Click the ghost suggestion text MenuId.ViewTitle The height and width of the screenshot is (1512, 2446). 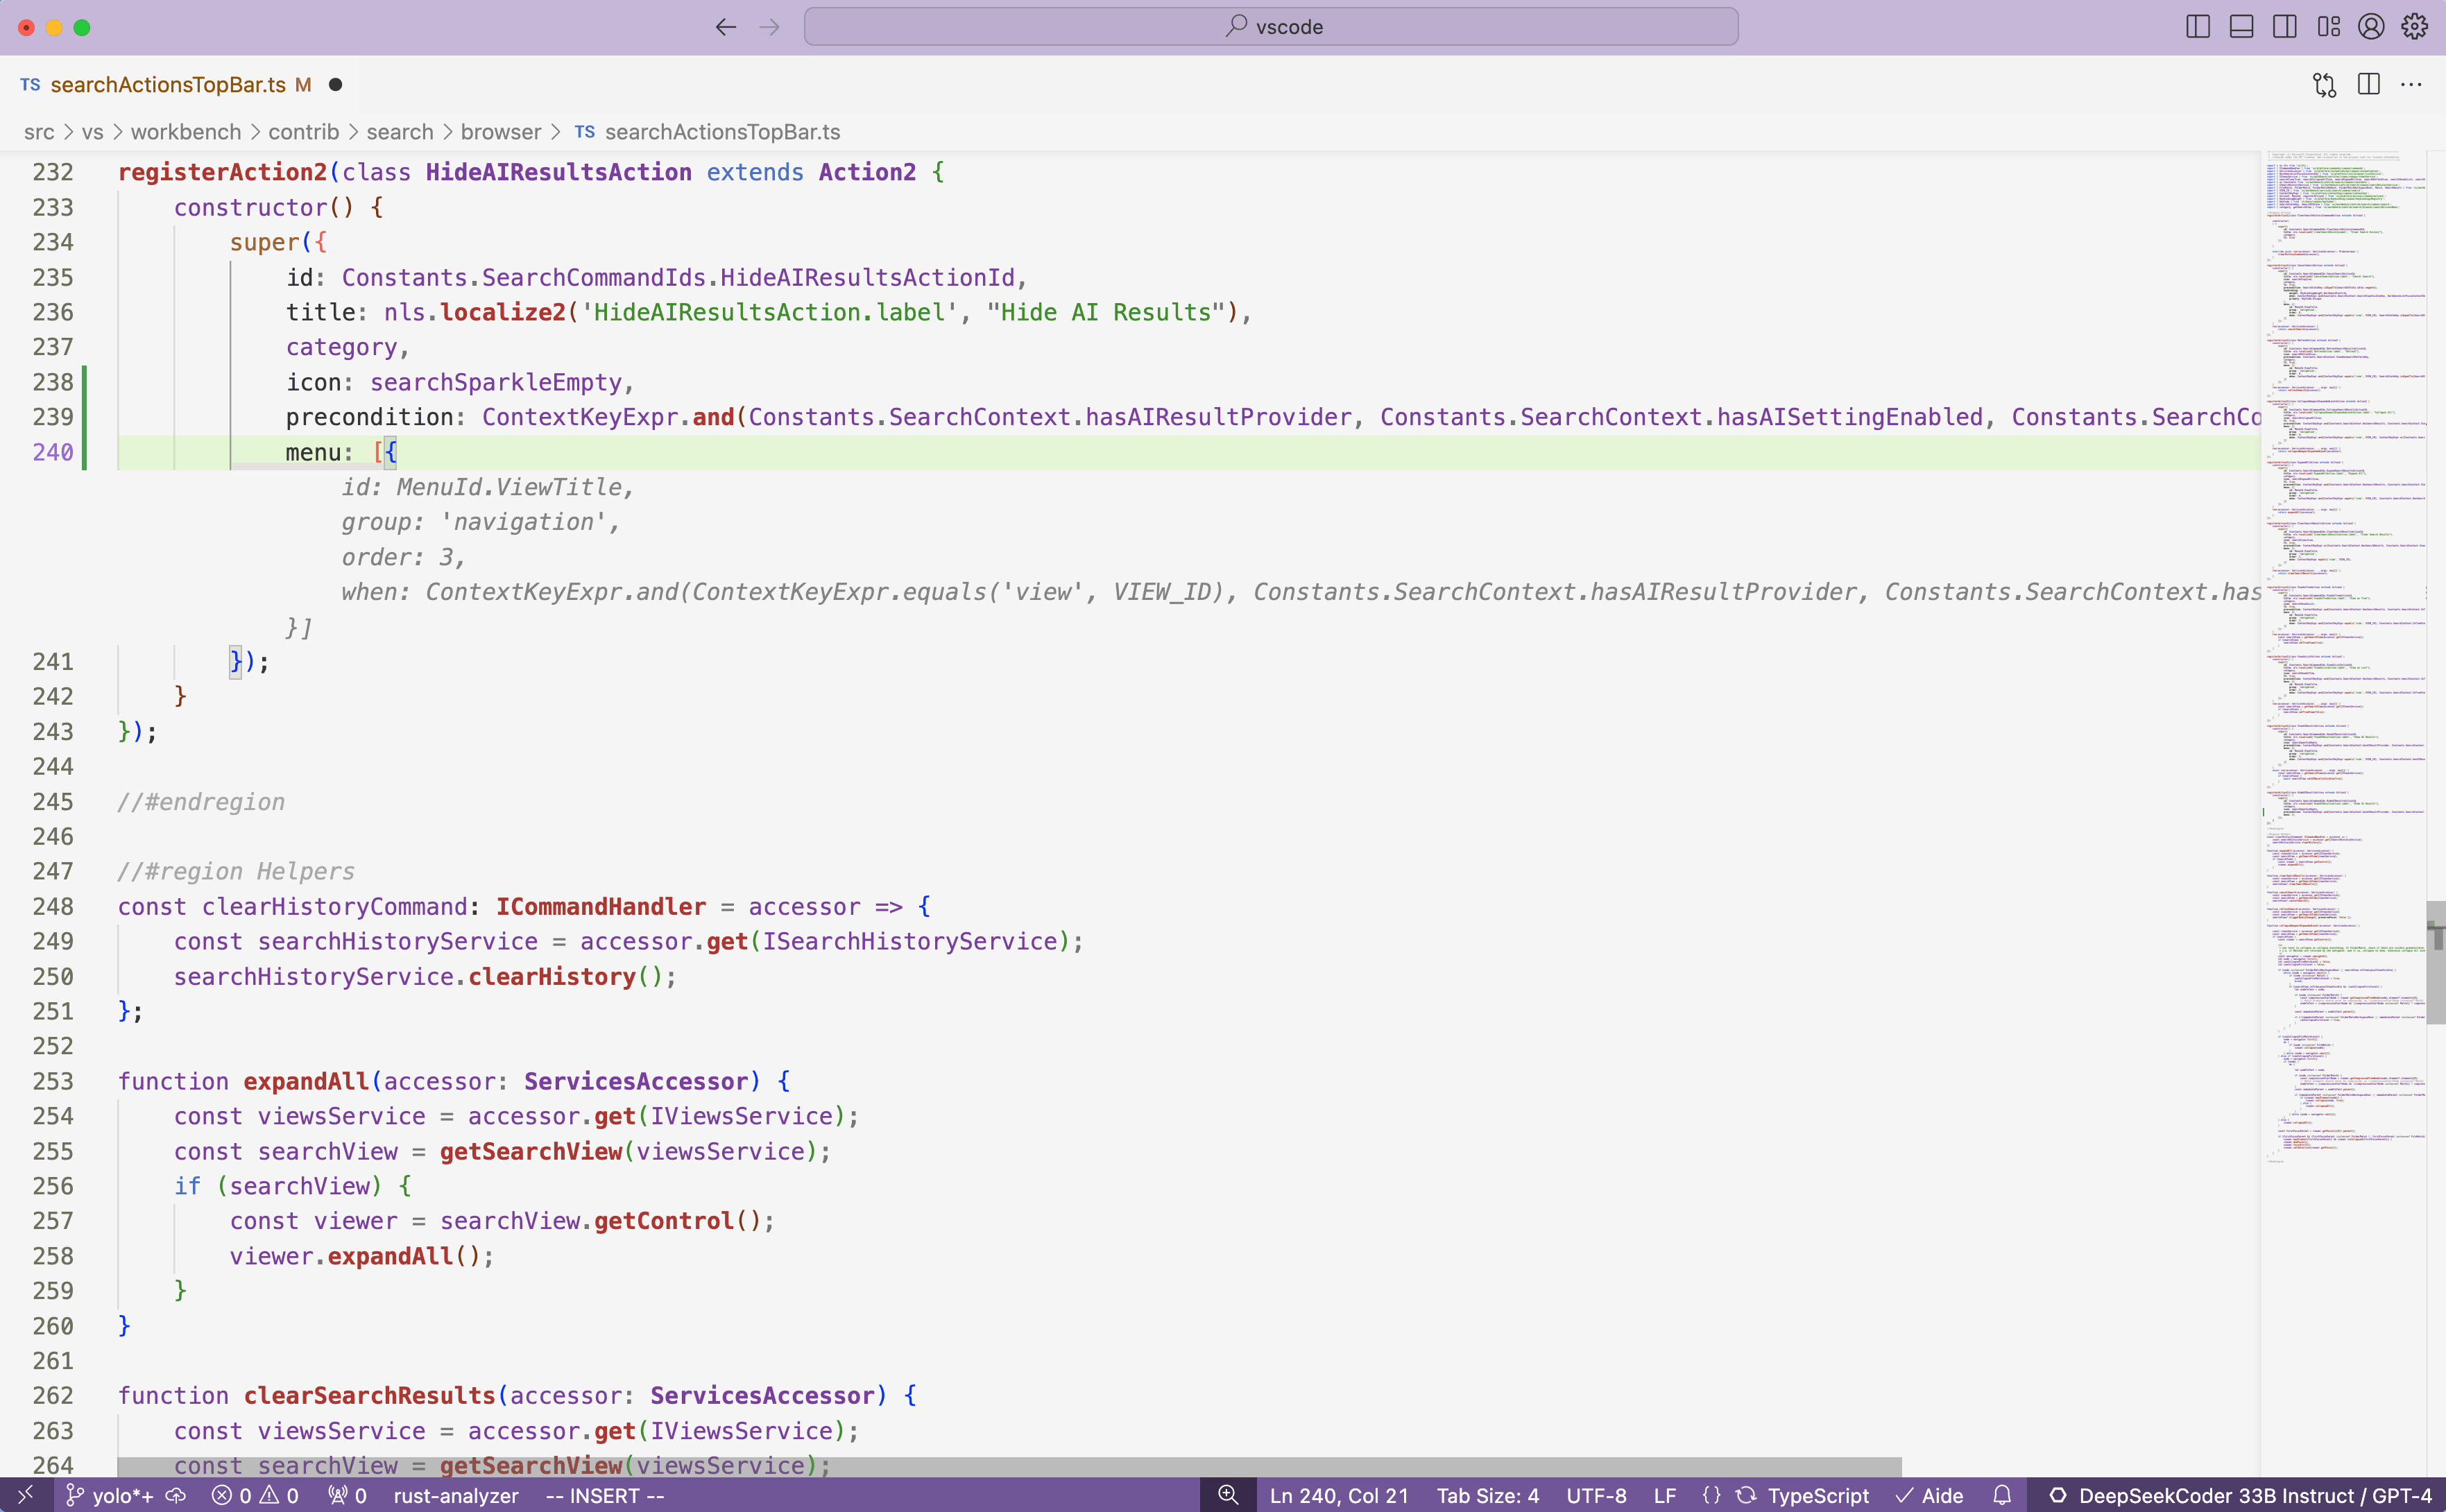coord(510,487)
